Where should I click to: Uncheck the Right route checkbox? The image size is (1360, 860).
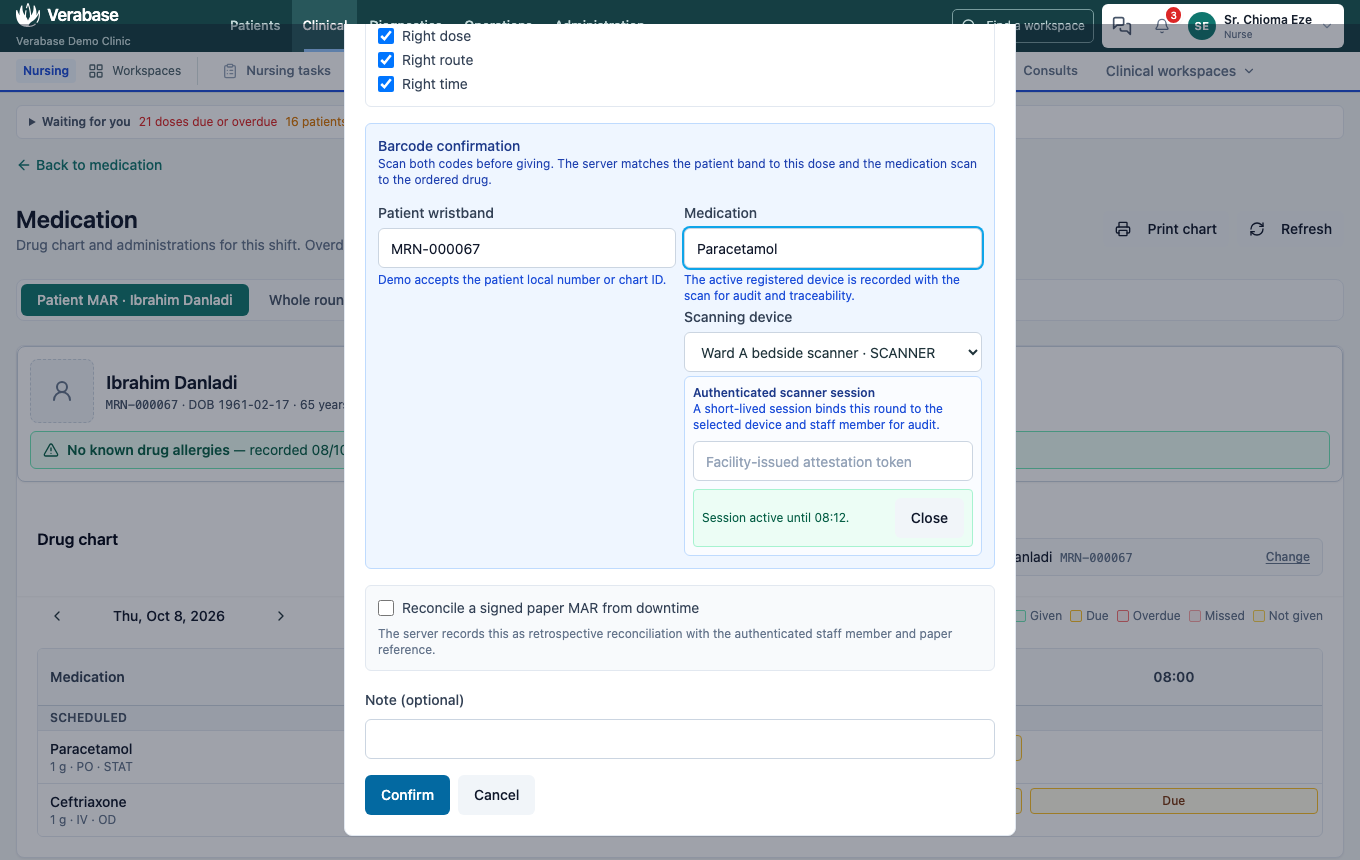click(386, 60)
